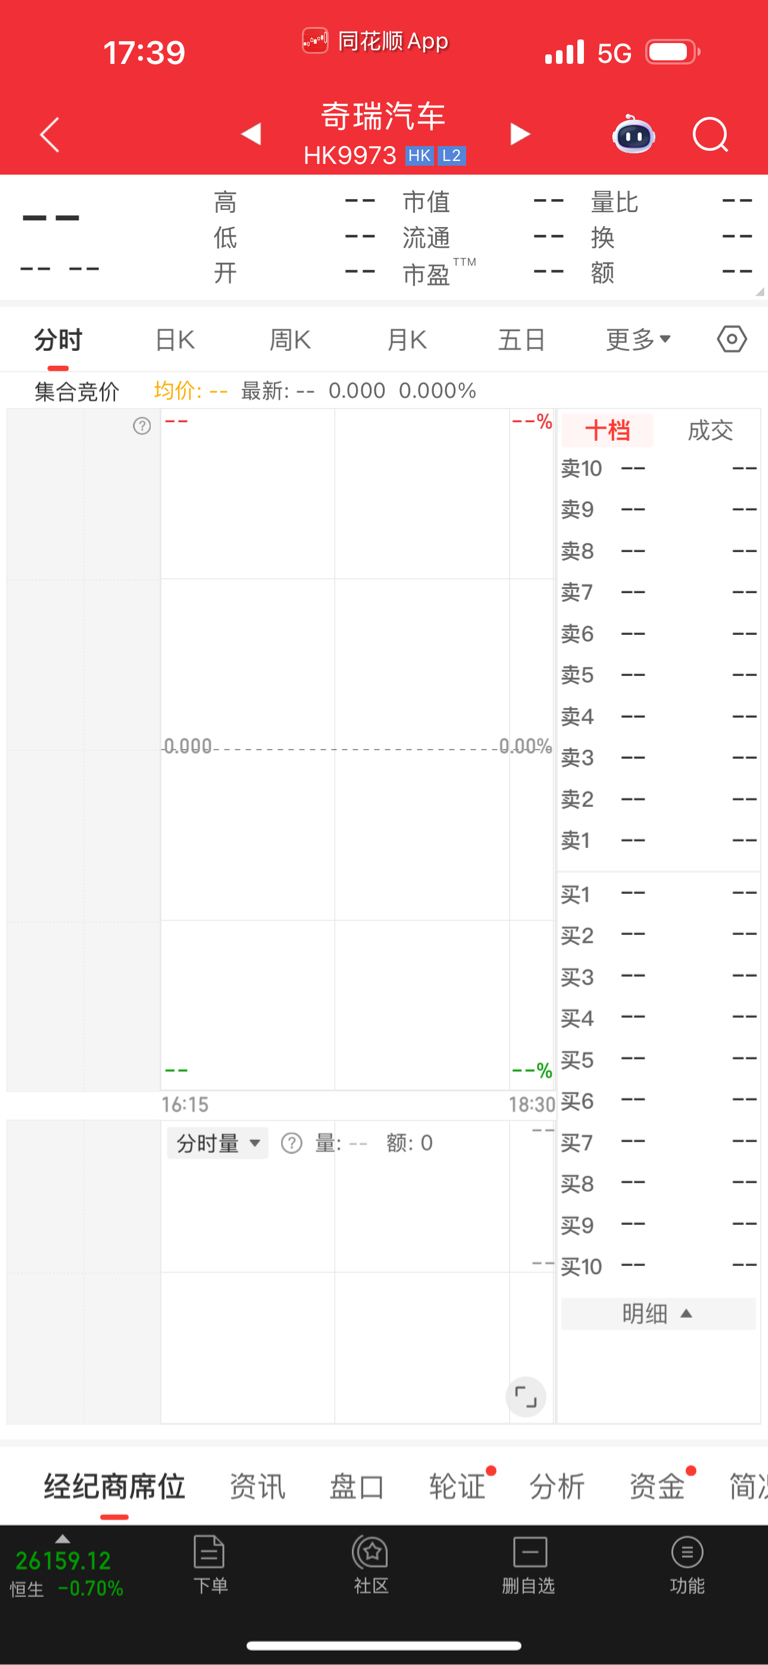Image resolution: width=768 pixels, height=1665 pixels.
Task: Return to 同花顺 App via status pill
Action: [375, 41]
